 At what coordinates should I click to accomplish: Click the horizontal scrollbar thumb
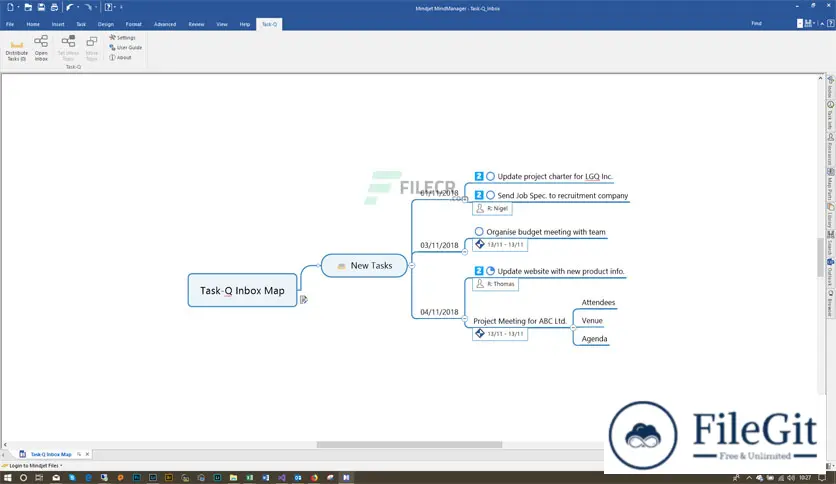[409, 445]
